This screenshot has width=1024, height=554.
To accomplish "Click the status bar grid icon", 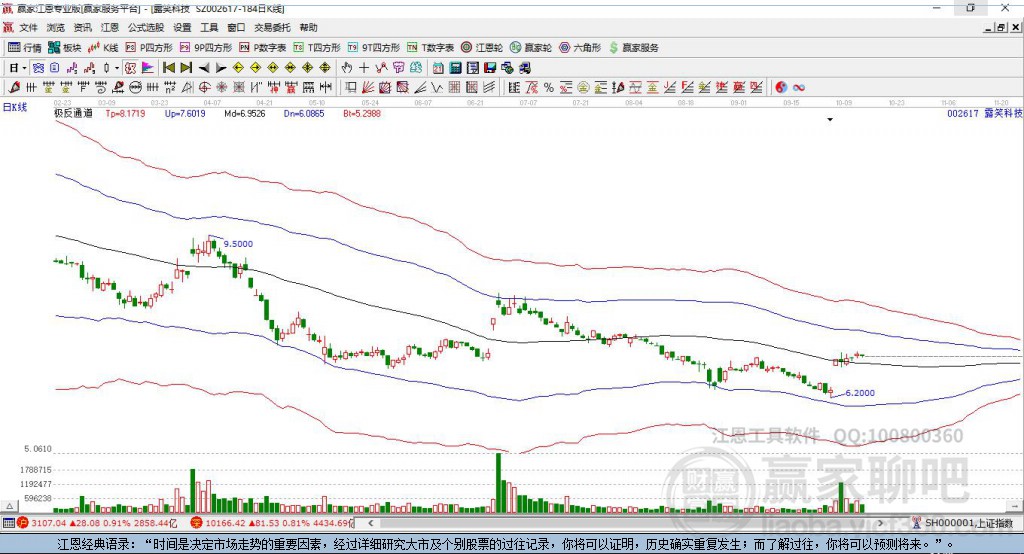I will tap(8, 523).
